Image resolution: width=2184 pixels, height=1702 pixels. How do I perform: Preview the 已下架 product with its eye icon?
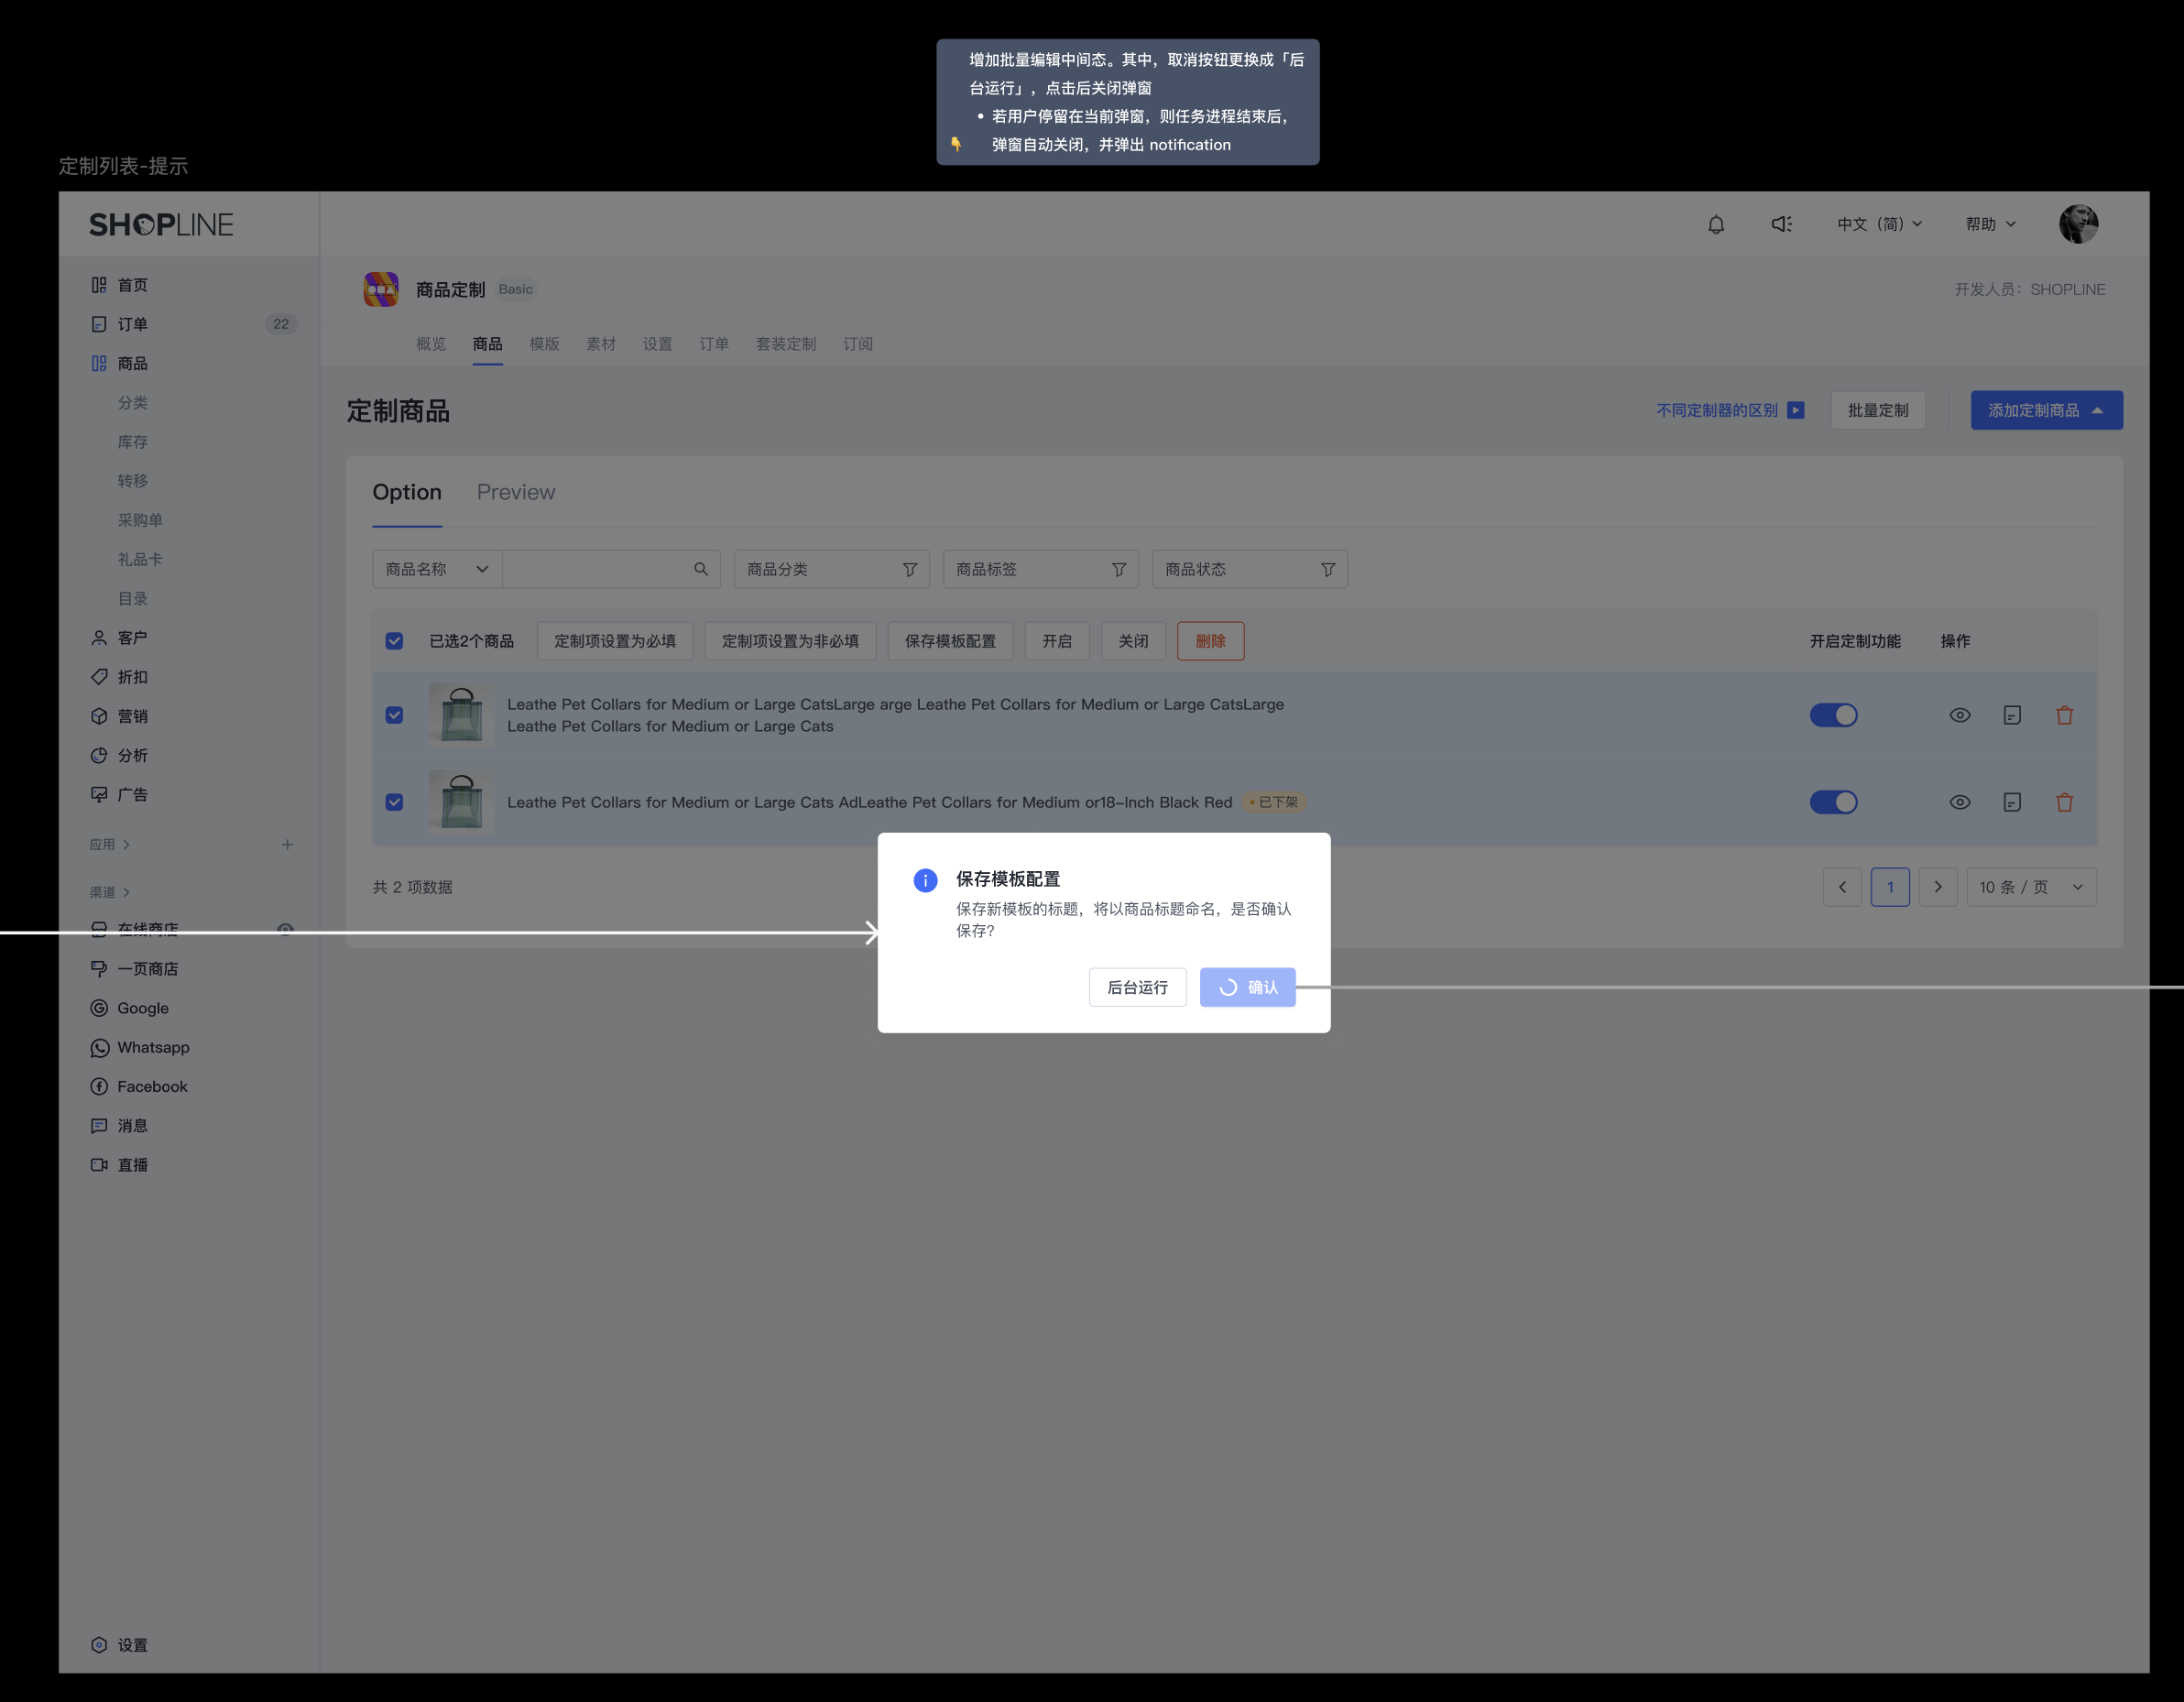(1960, 802)
